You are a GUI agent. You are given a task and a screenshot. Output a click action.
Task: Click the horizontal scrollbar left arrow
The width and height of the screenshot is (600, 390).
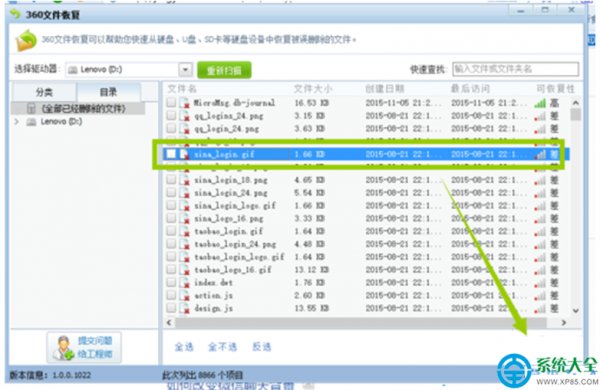tap(169, 323)
